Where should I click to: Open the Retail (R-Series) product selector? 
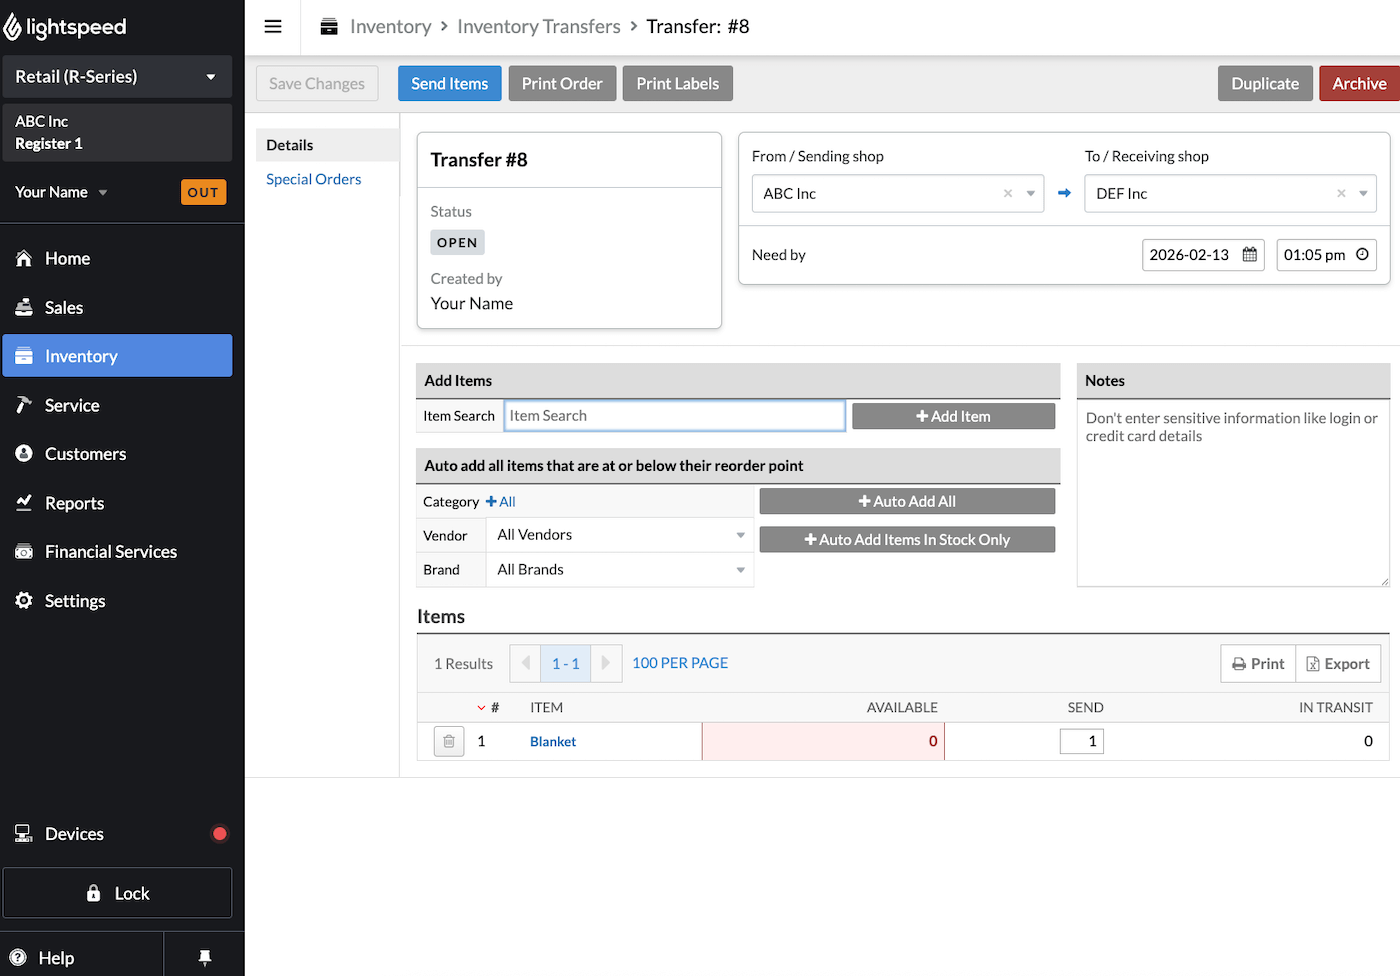click(x=117, y=76)
